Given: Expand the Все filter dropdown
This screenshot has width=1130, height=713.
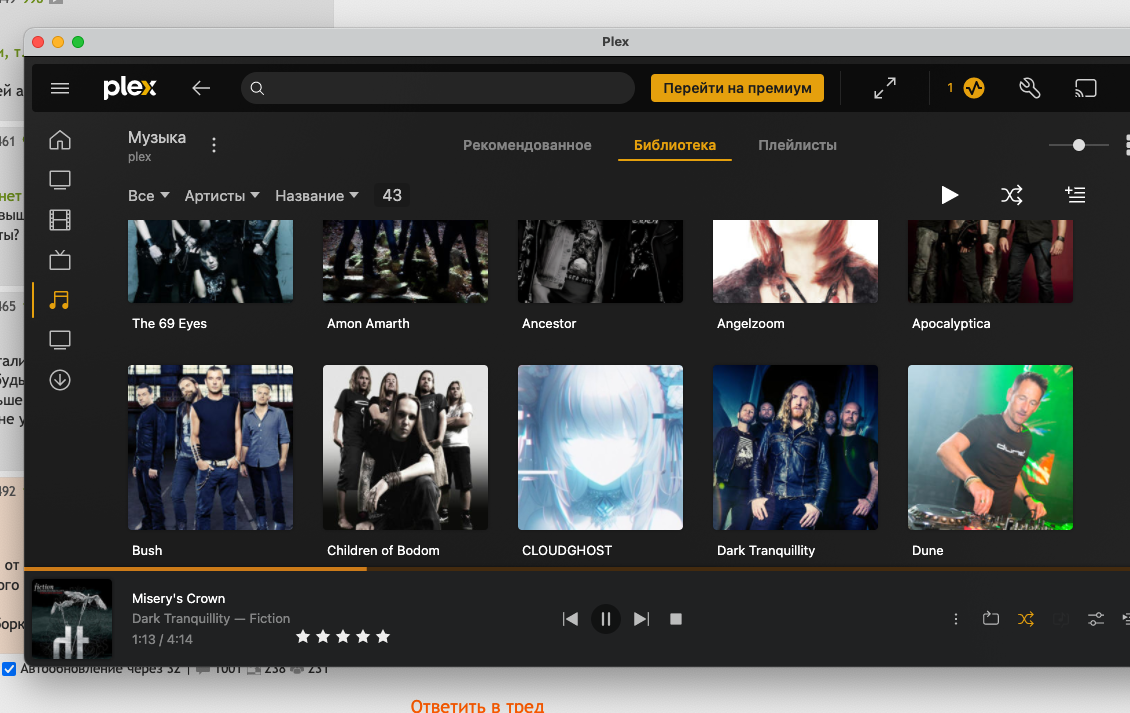Looking at the screenshot, I should click(148, 195).
